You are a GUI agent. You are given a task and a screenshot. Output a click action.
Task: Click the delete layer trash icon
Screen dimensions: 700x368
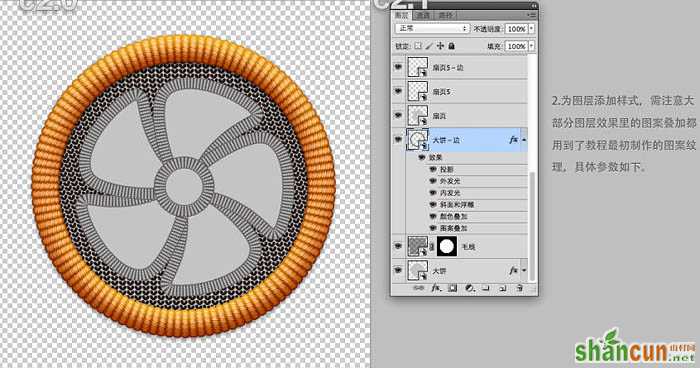pyautogui.click(x=519, y=289)
